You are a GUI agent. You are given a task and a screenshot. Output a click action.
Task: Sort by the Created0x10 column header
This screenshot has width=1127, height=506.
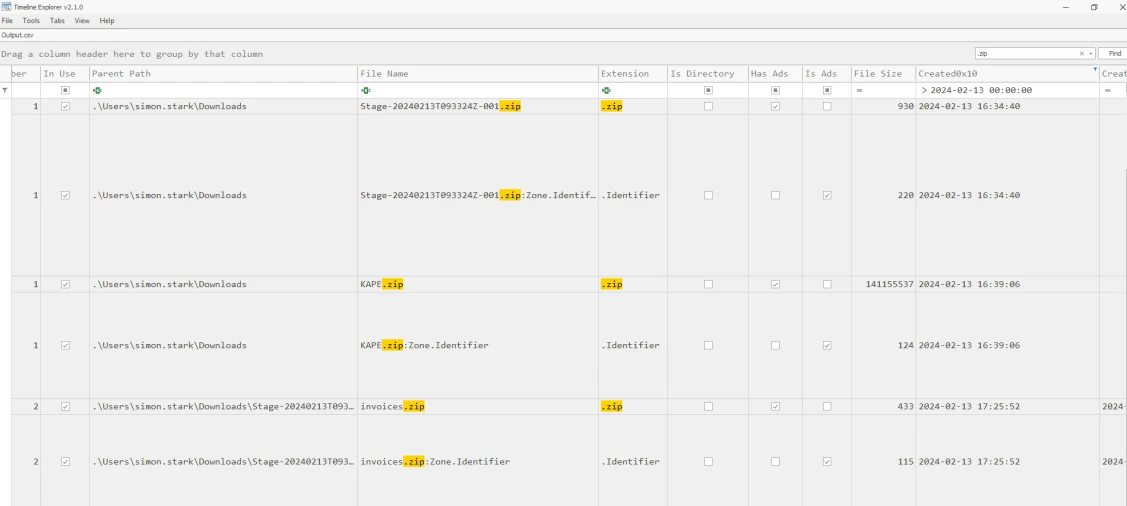point(1008,73)
